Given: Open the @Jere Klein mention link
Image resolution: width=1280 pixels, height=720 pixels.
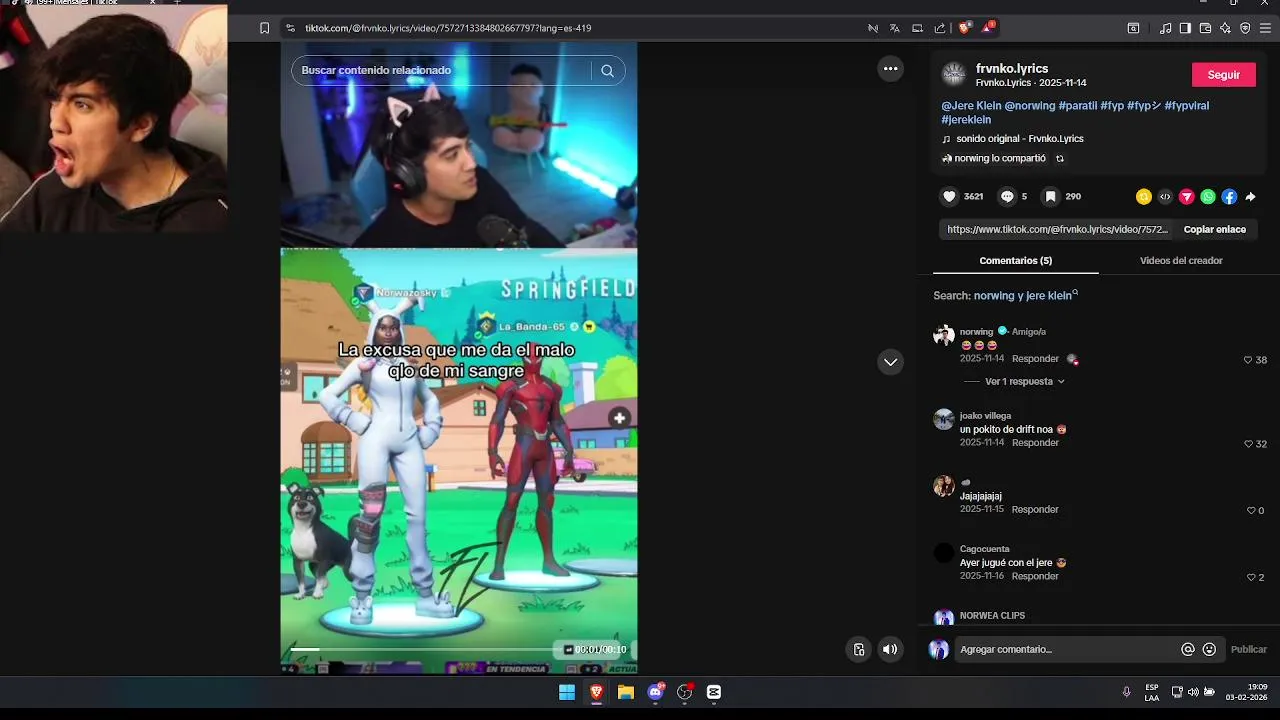Looking at the screenshot, I should click(970, 106).
